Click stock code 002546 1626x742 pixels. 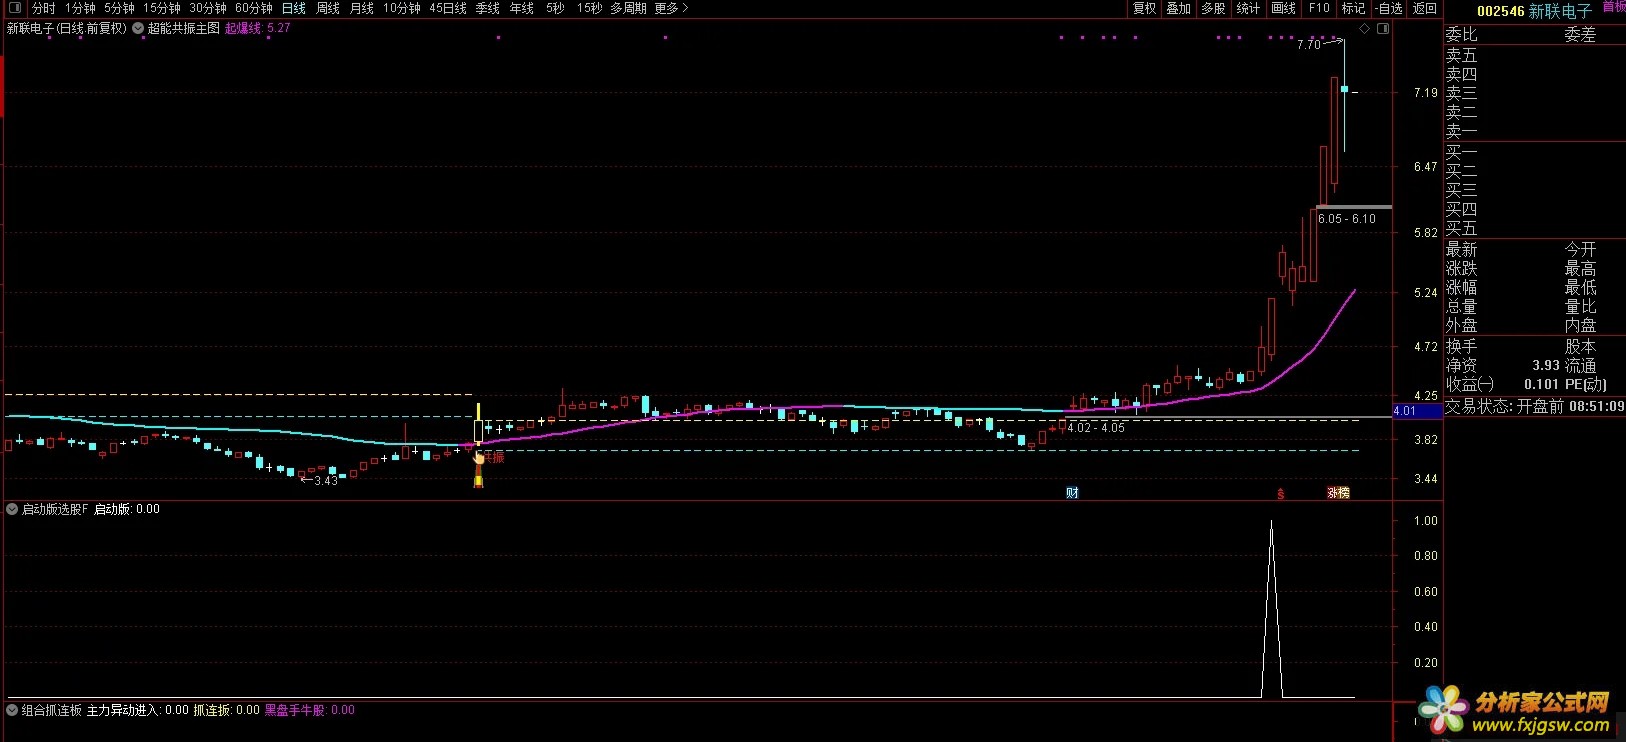click(x=1500, y=11)
